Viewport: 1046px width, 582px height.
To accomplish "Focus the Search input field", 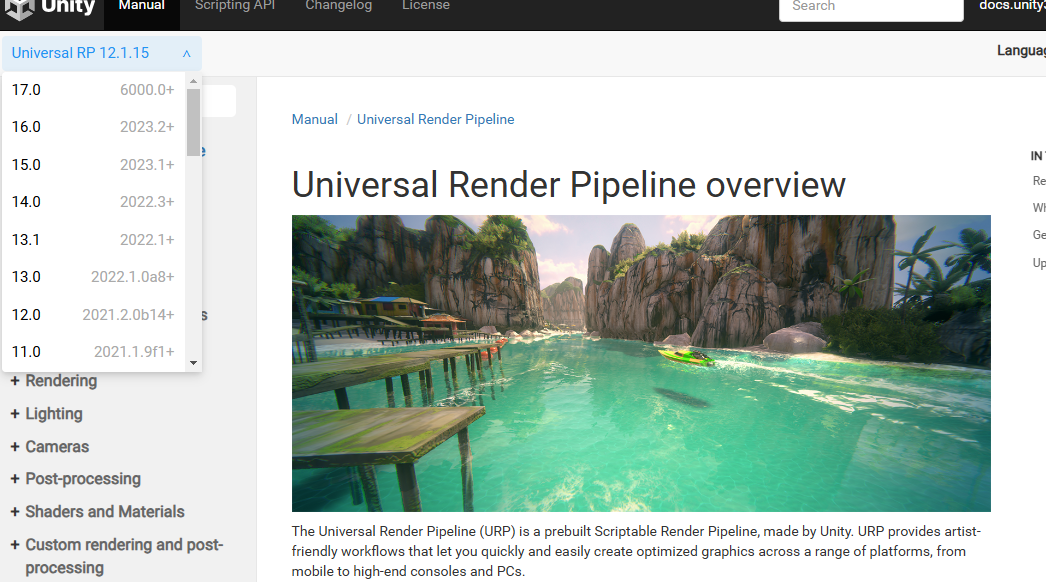I will coord(871,8).
